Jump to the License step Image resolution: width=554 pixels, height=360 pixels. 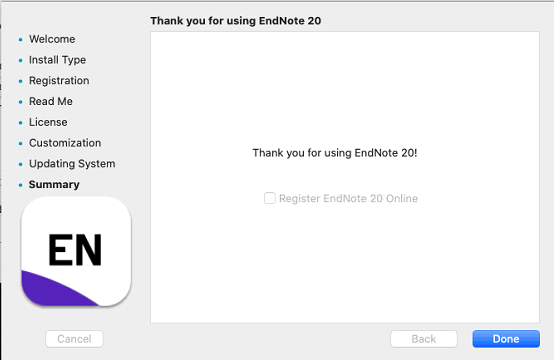coord(48,122)
